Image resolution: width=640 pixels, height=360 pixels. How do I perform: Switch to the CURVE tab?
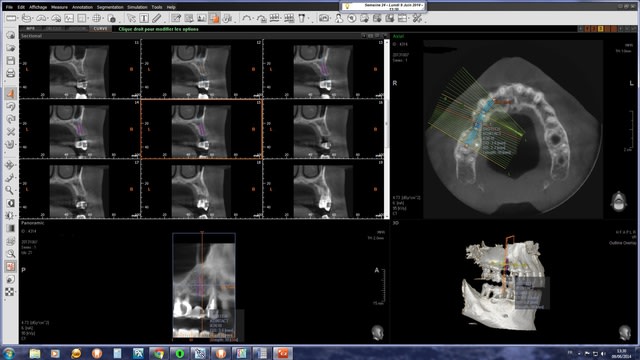point(100,29)
